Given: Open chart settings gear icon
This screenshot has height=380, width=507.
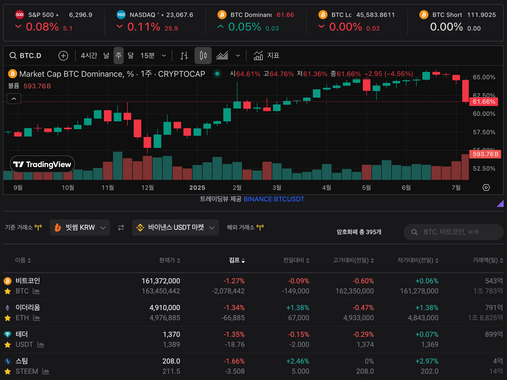Looking at the screenshot, I should (486, 188).
